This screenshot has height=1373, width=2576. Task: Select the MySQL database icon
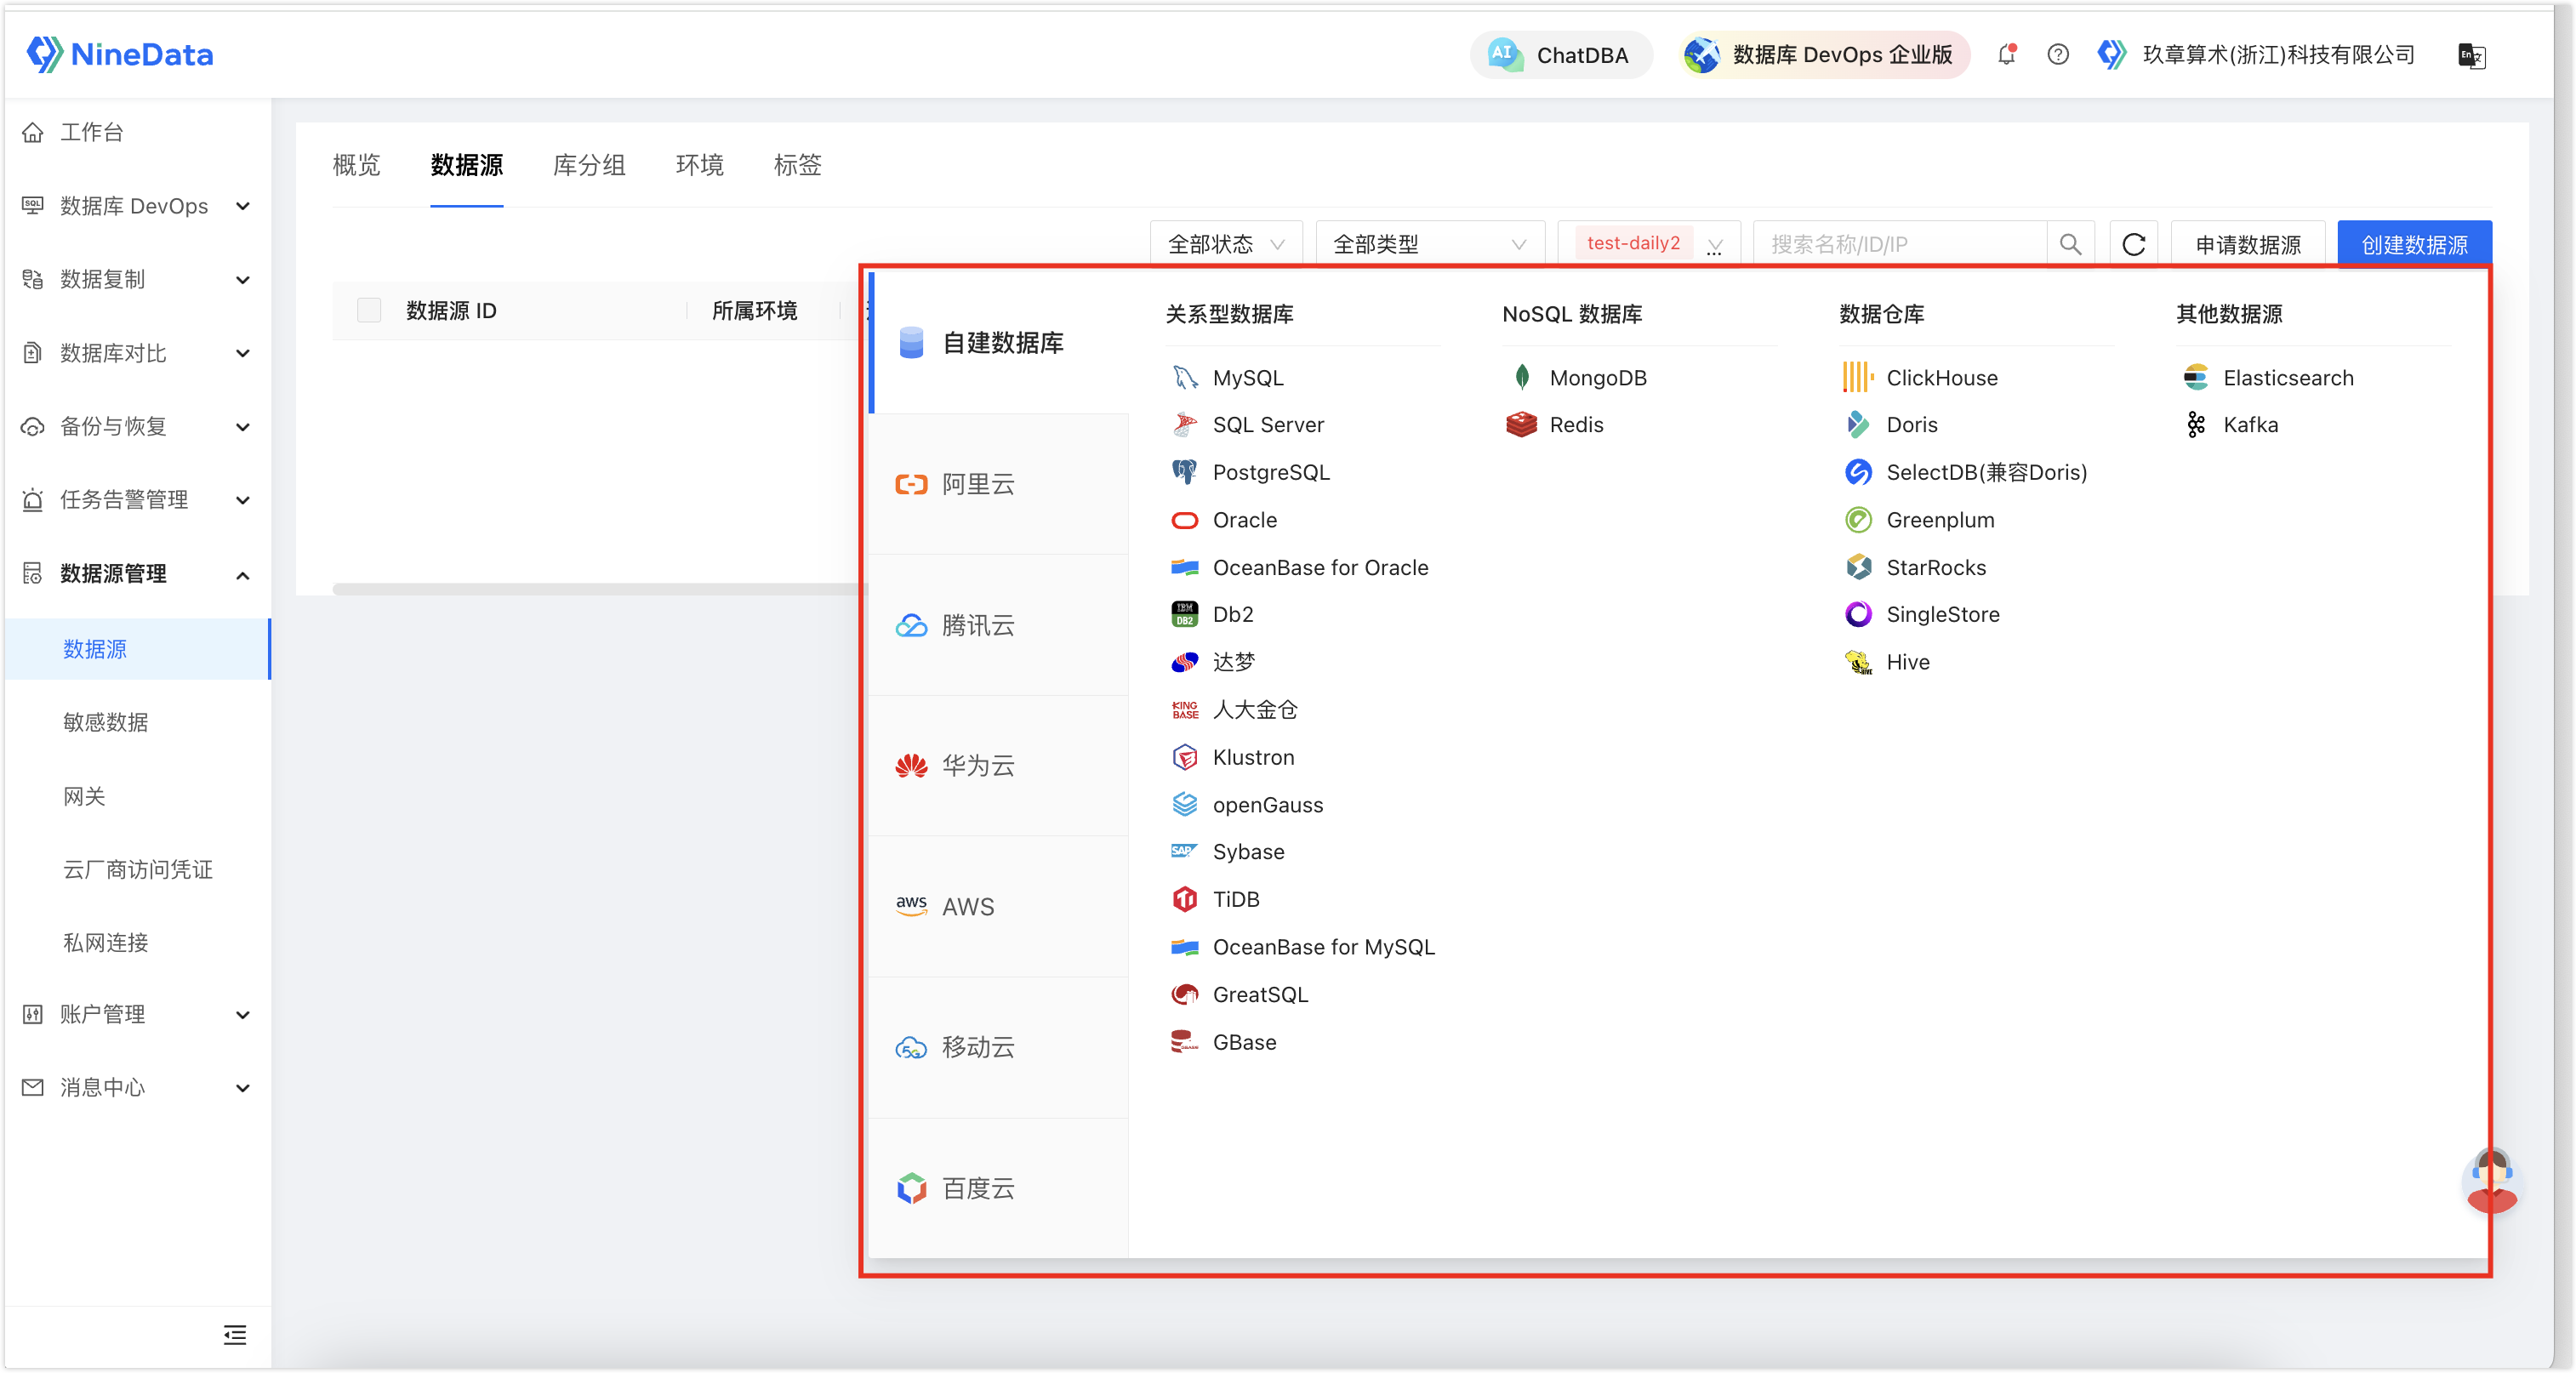pyautogui.click(x=1184, y=377)
